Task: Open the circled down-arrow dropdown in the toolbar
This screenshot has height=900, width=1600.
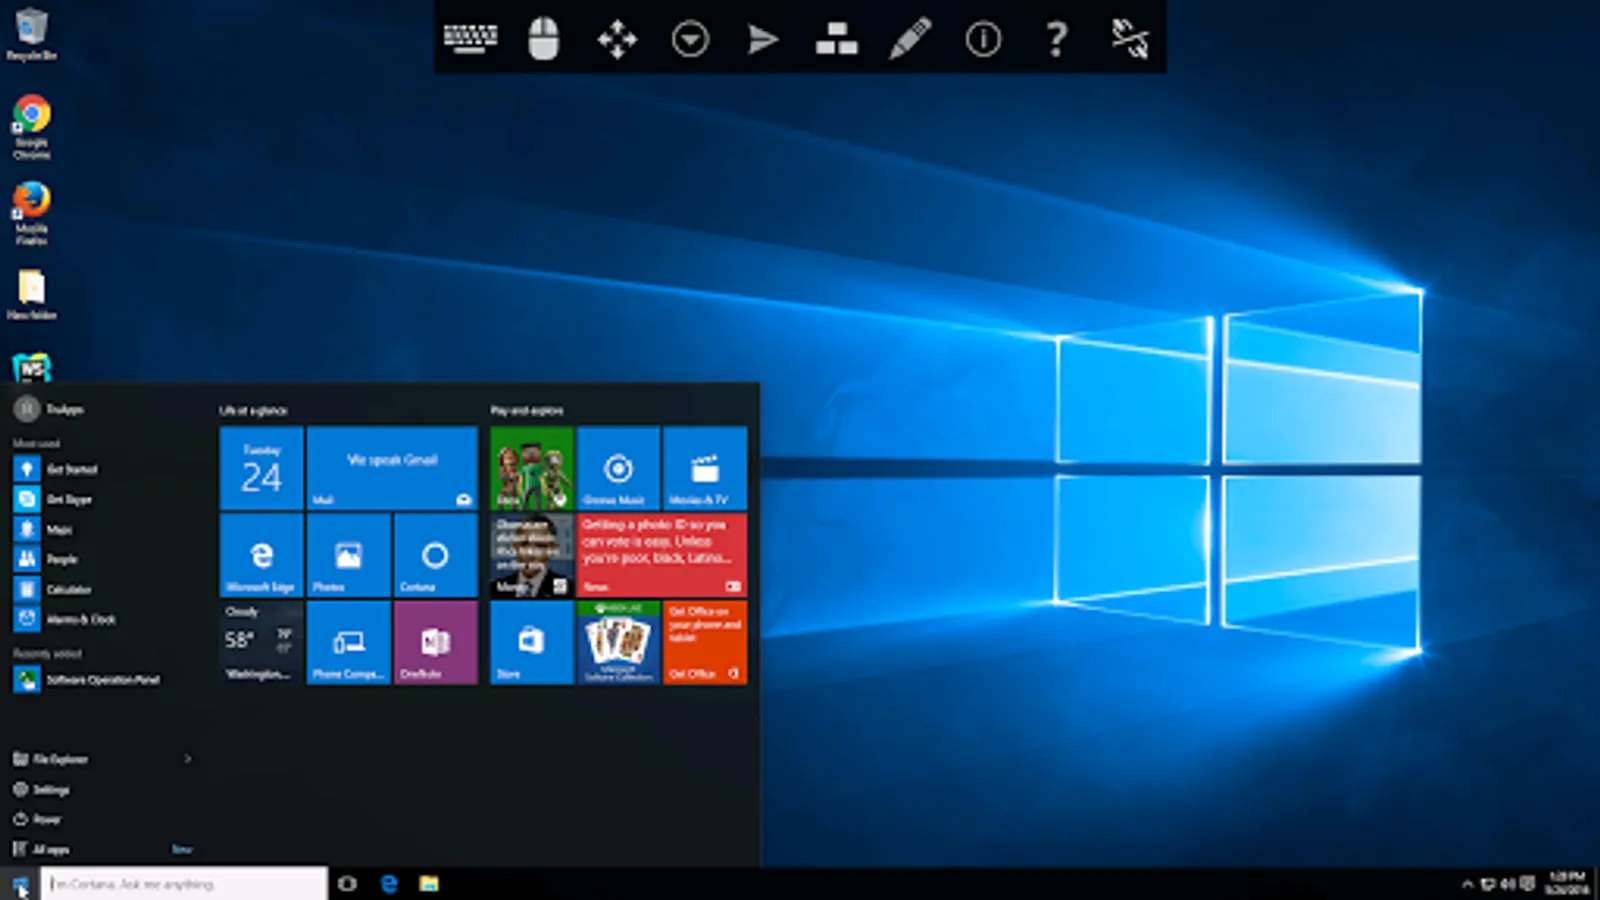Action: [x=690, y=40]
